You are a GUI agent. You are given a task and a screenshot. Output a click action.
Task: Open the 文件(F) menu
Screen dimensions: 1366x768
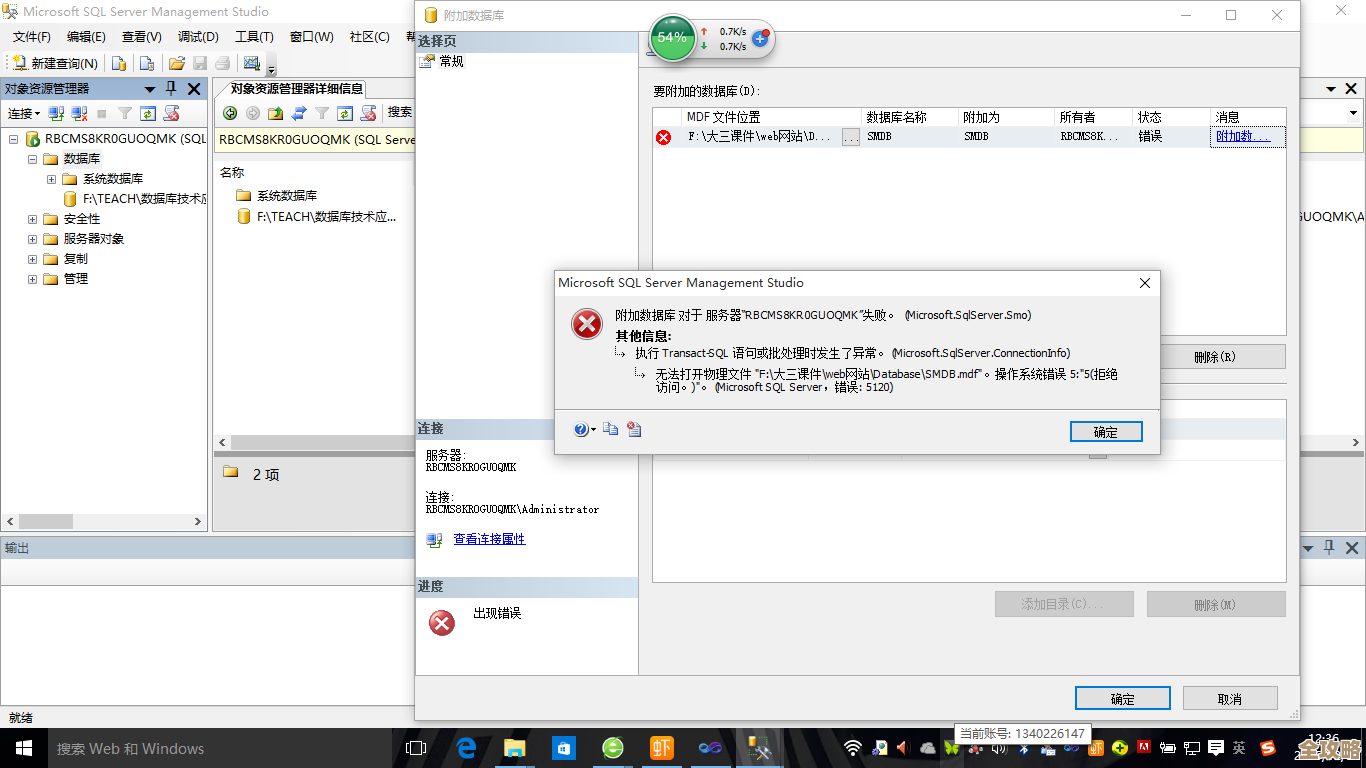click(31, 37)
